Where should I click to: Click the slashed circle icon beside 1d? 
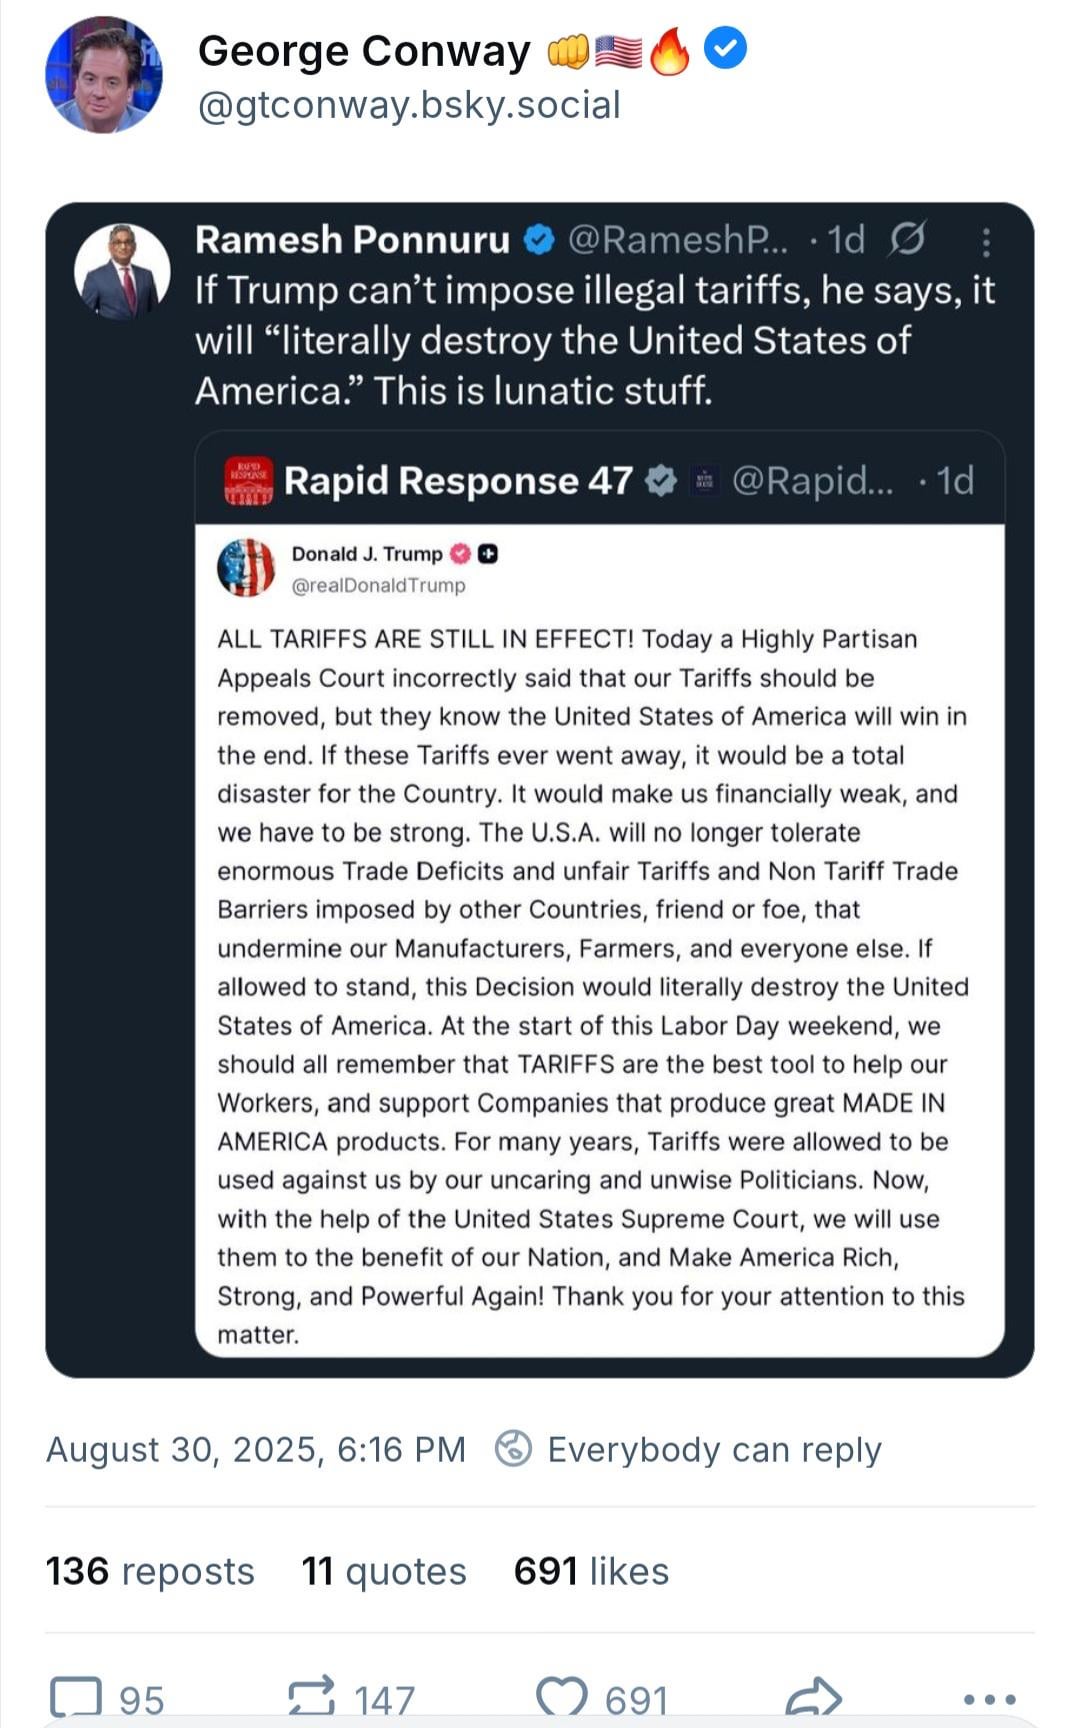[906, 239]
